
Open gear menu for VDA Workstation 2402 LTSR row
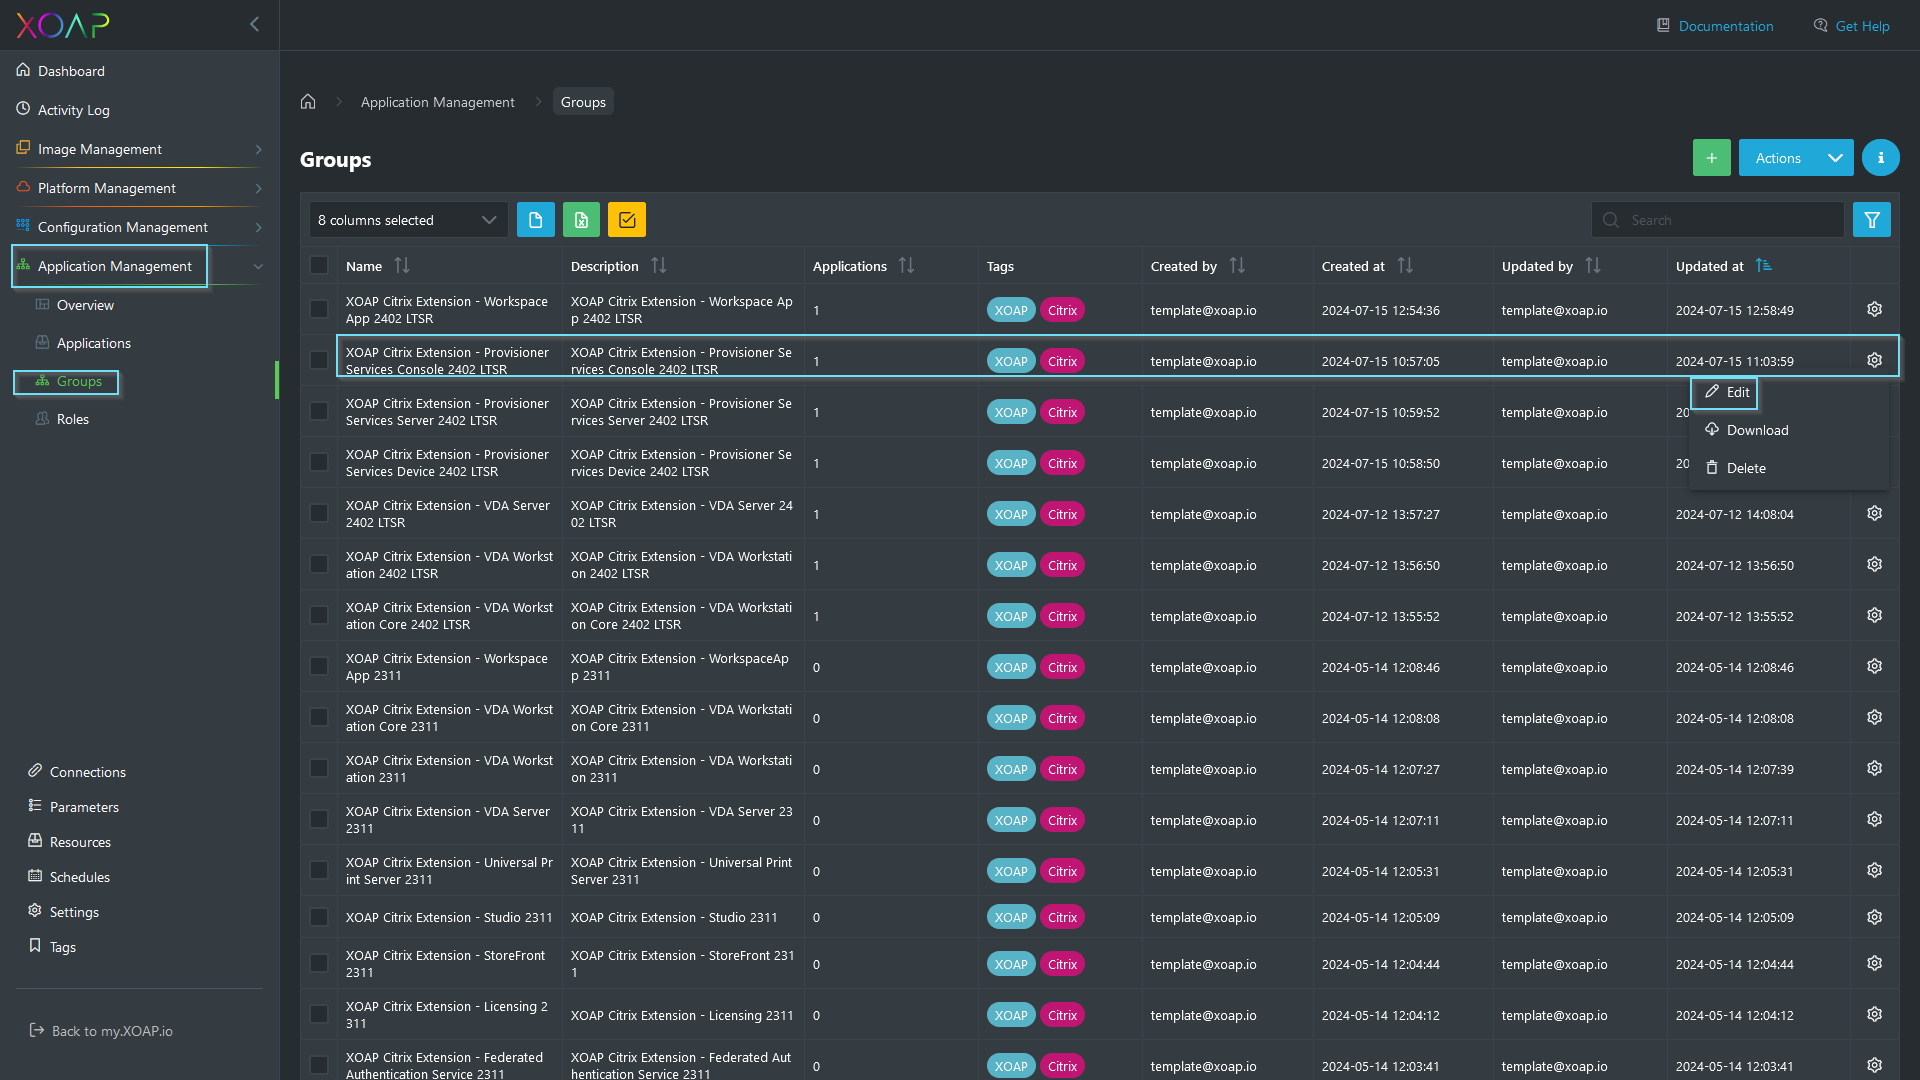pyautogui.click(x=1874, y=565)
